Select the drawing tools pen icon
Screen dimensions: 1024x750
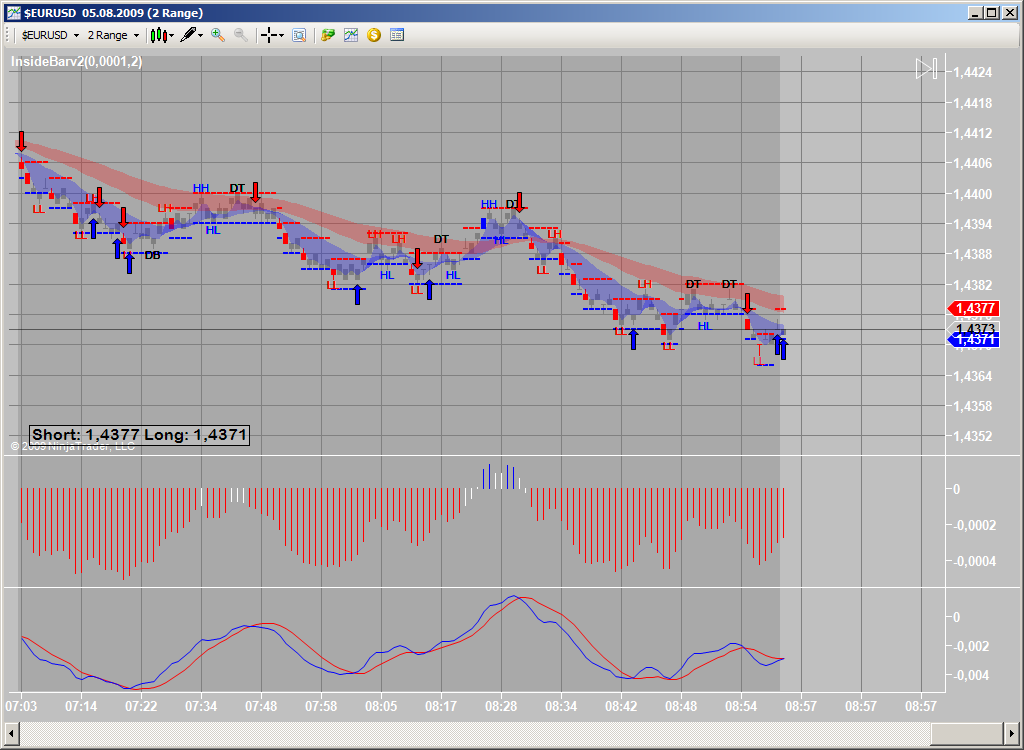tap(188, 35)
